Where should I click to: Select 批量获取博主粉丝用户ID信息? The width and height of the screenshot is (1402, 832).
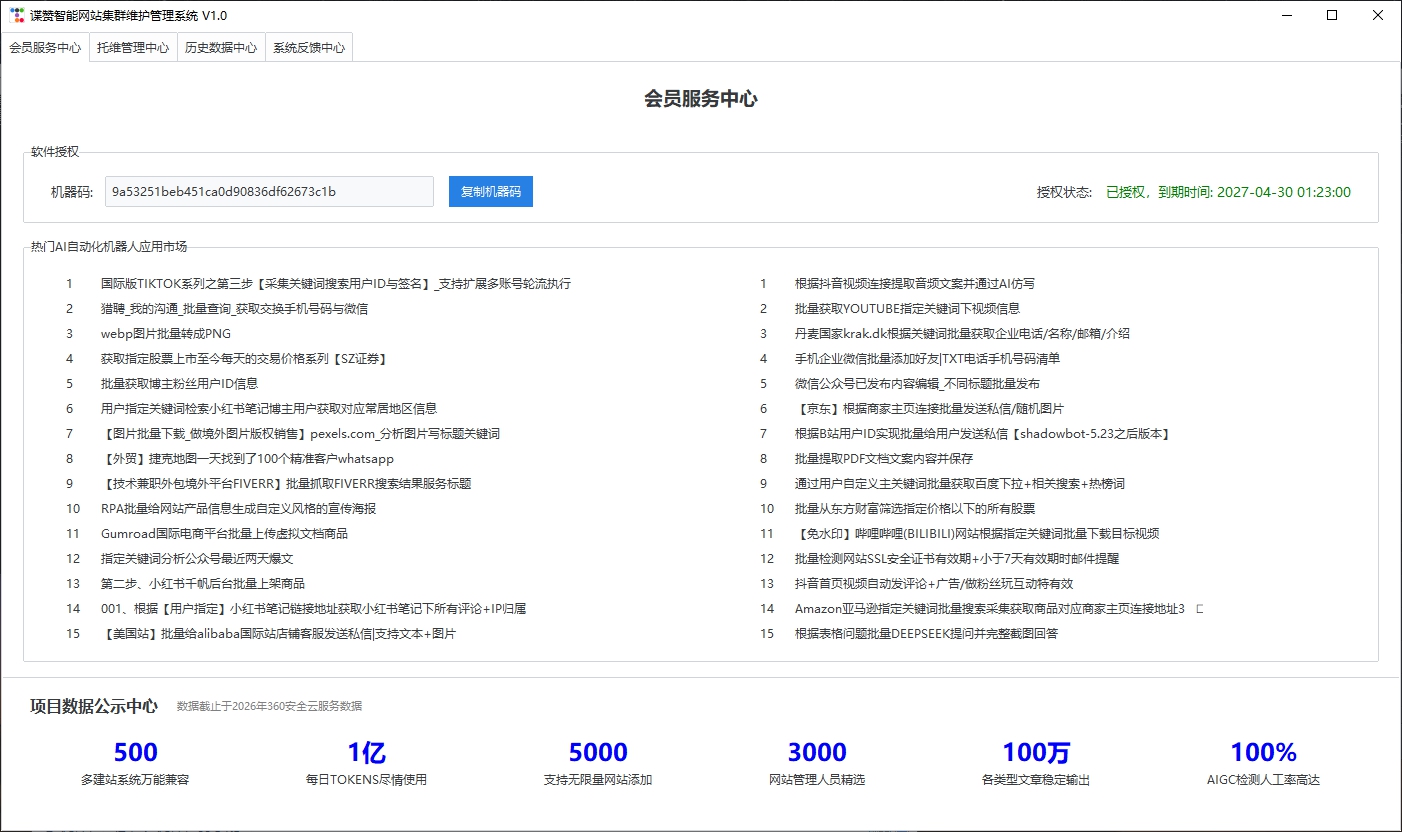tap(180, 384)
